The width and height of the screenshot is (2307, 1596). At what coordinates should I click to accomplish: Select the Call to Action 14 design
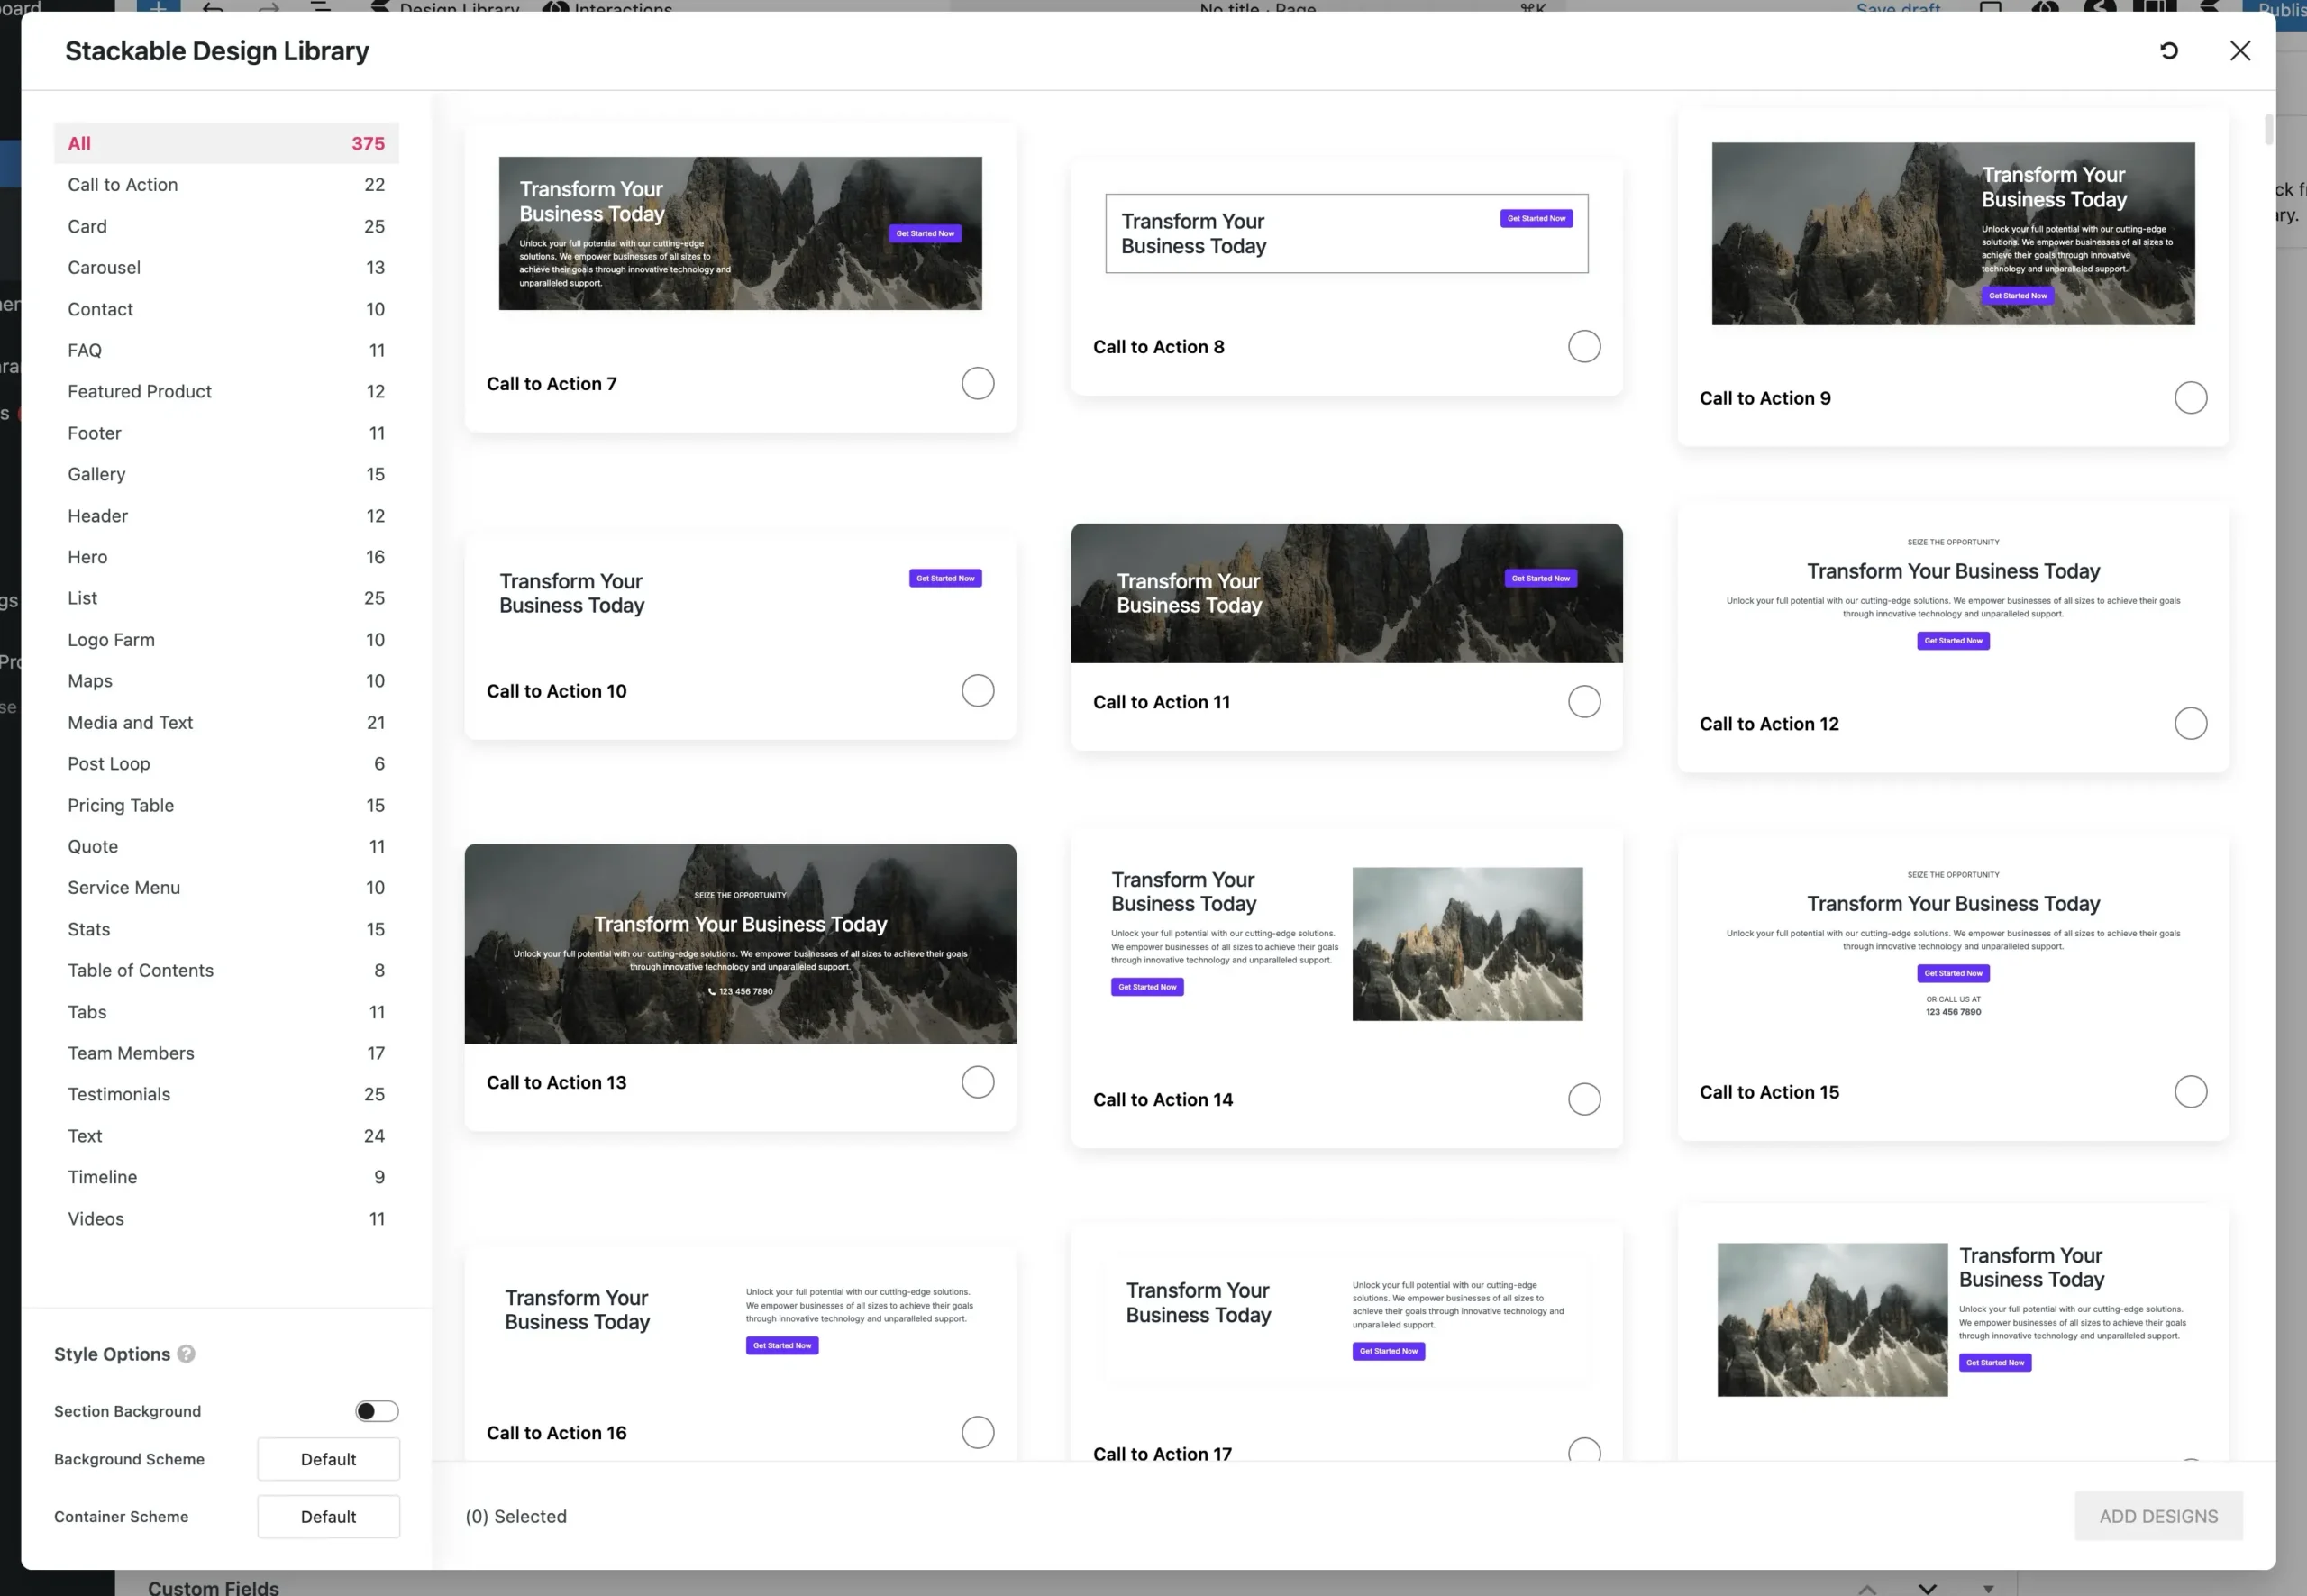tap(1584, 1099)
